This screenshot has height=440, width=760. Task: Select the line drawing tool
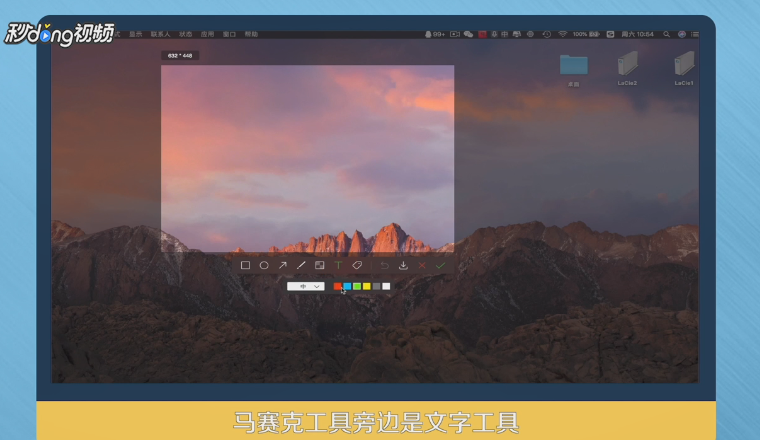tap(301, 265)
